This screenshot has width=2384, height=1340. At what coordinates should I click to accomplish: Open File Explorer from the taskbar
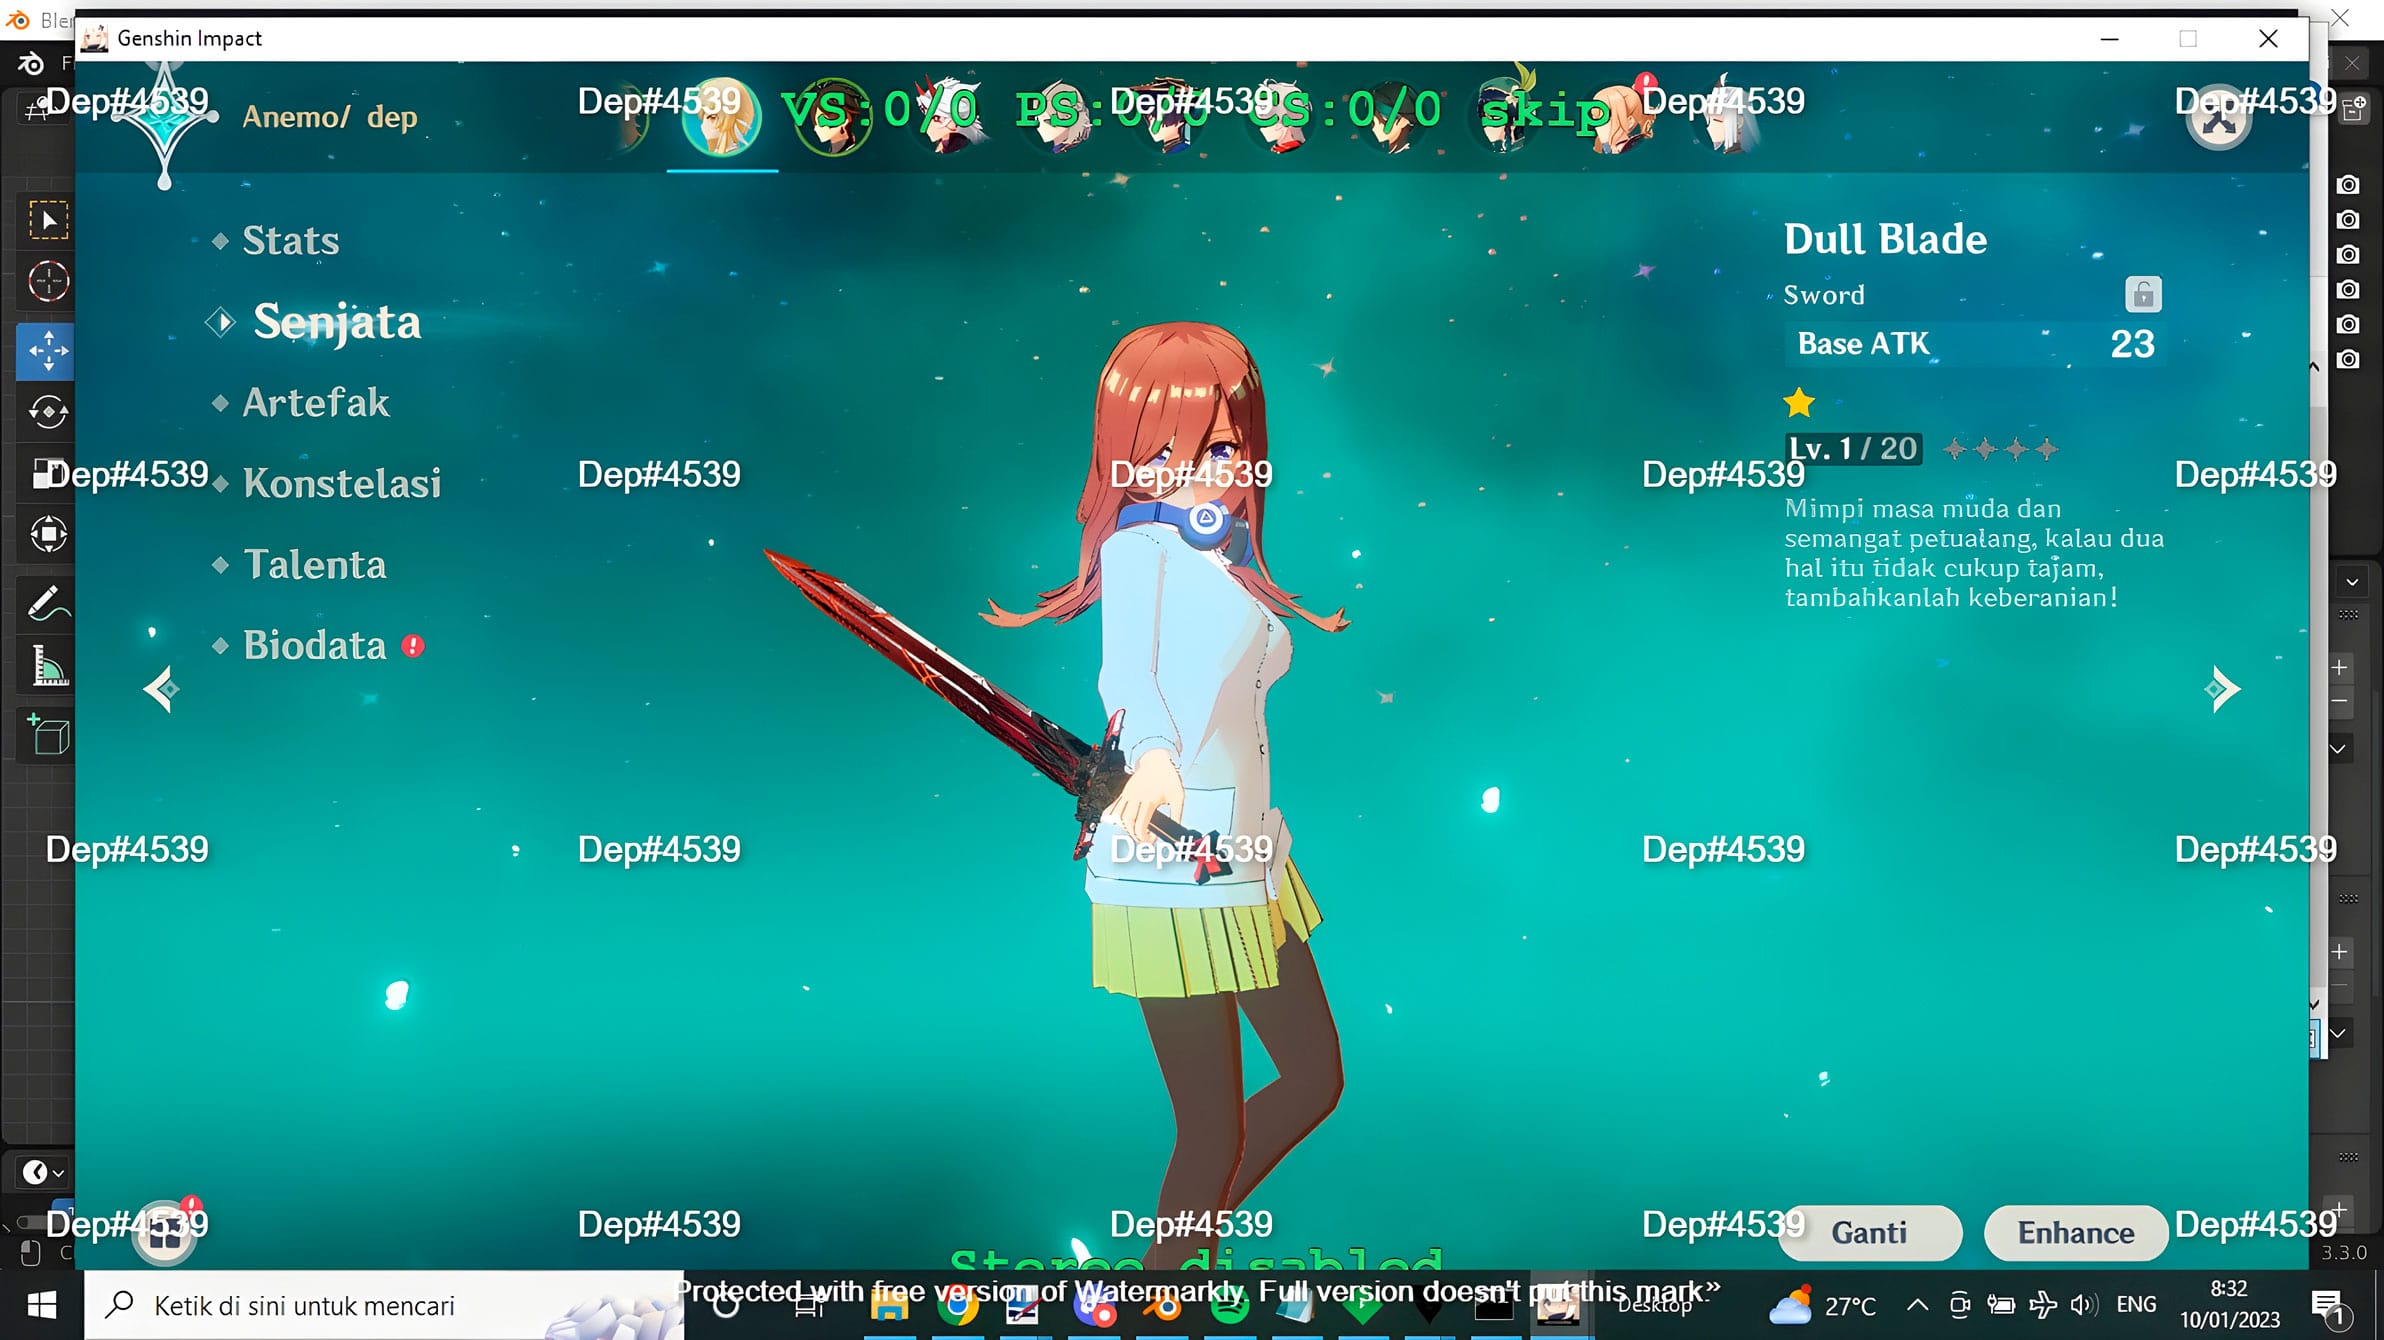(889, 1306)
